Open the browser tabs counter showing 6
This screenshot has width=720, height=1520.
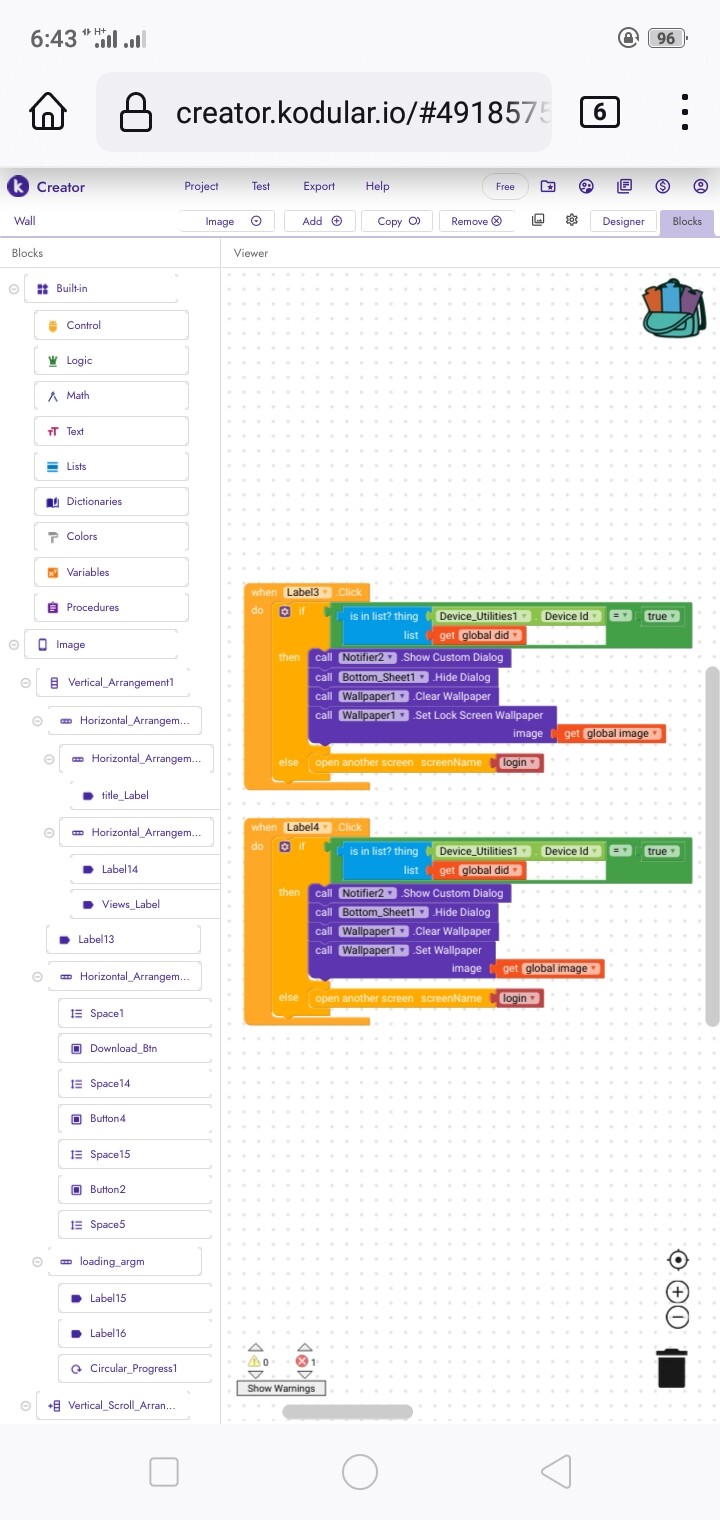[x=599, y=111]
